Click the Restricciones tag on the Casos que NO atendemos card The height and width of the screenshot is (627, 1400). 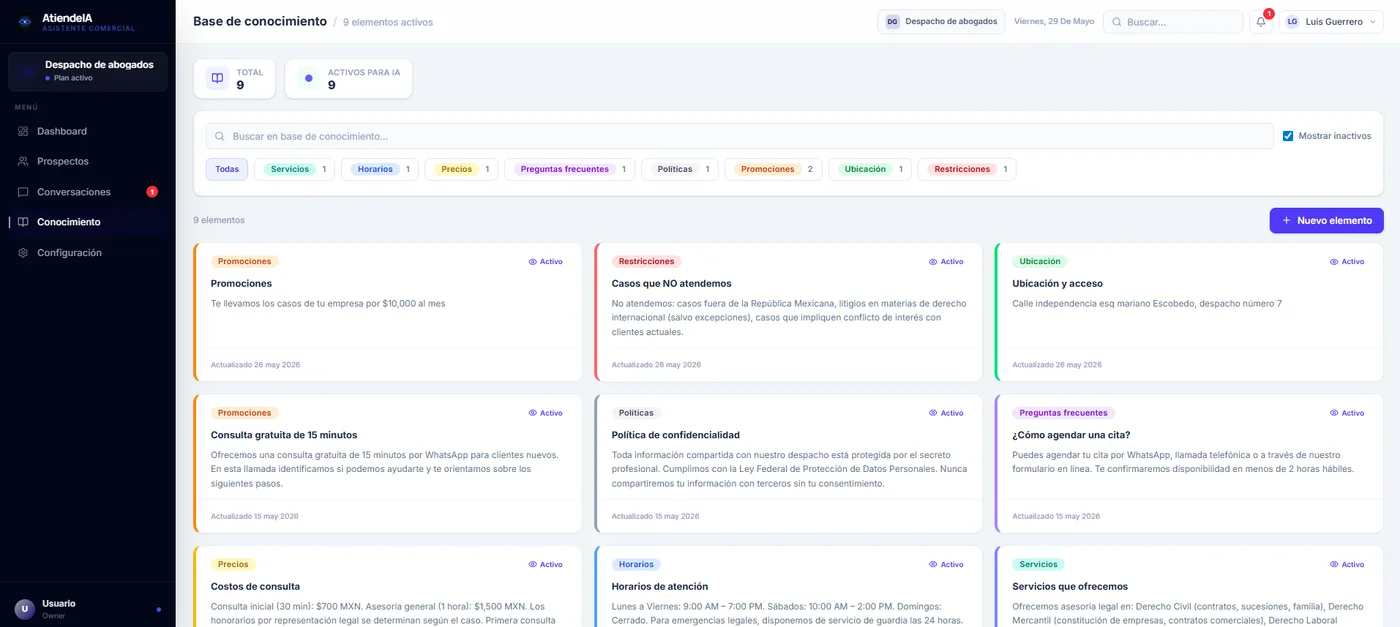[647, 261]
